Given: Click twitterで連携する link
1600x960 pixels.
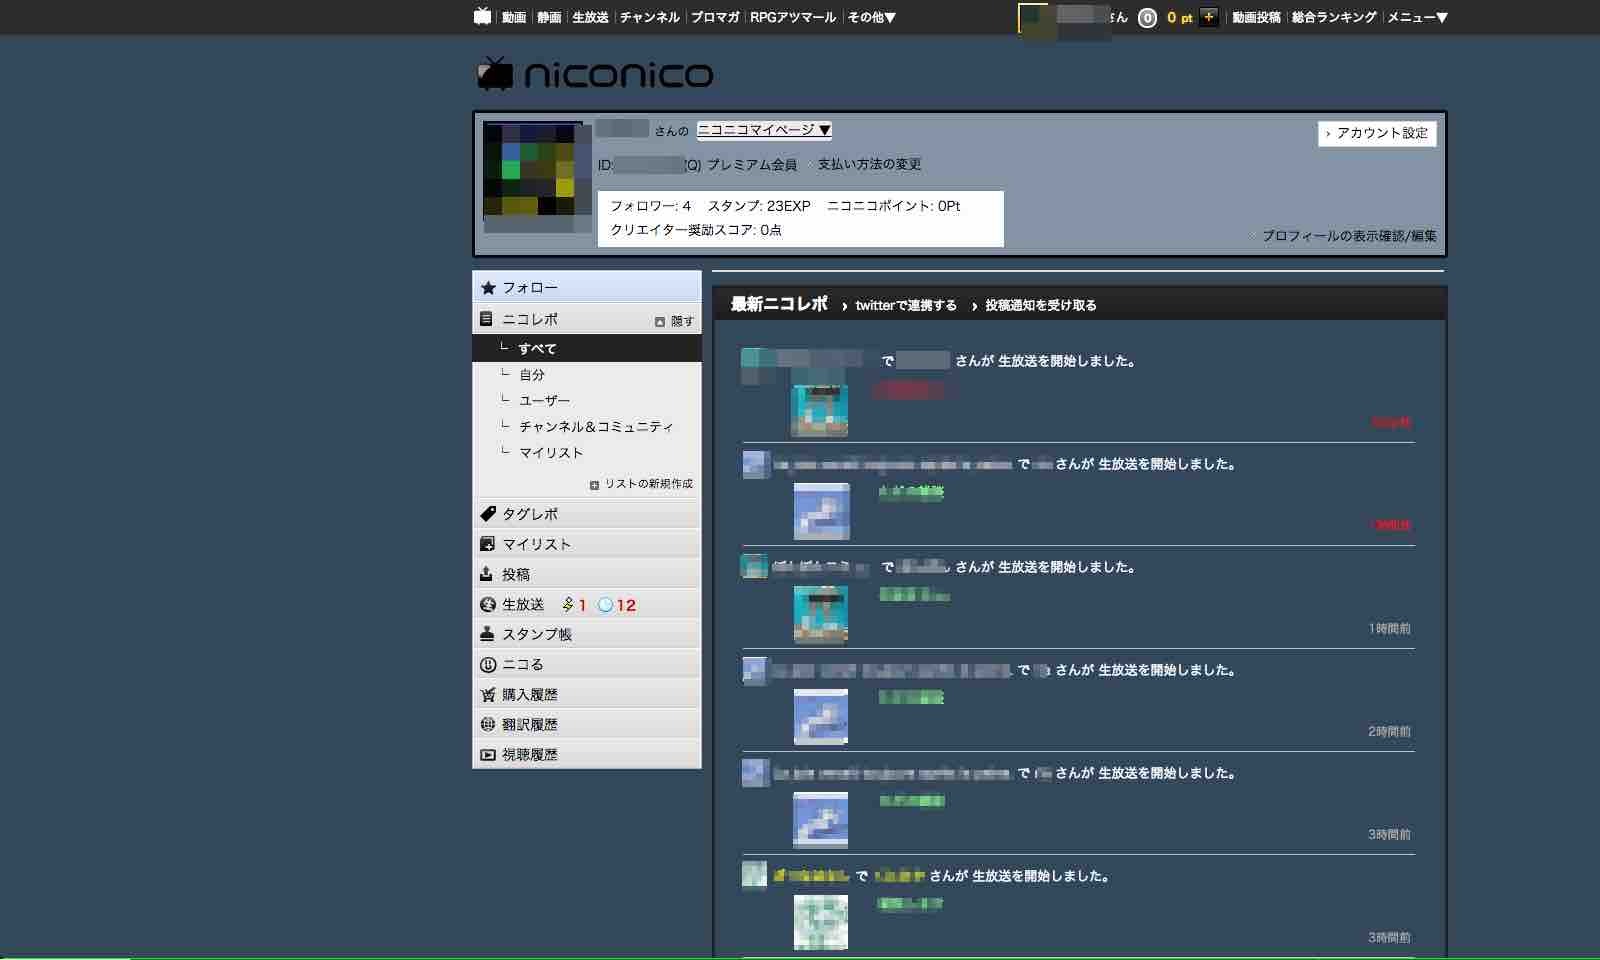Looking at the screenshot, I should click(906, 305).
